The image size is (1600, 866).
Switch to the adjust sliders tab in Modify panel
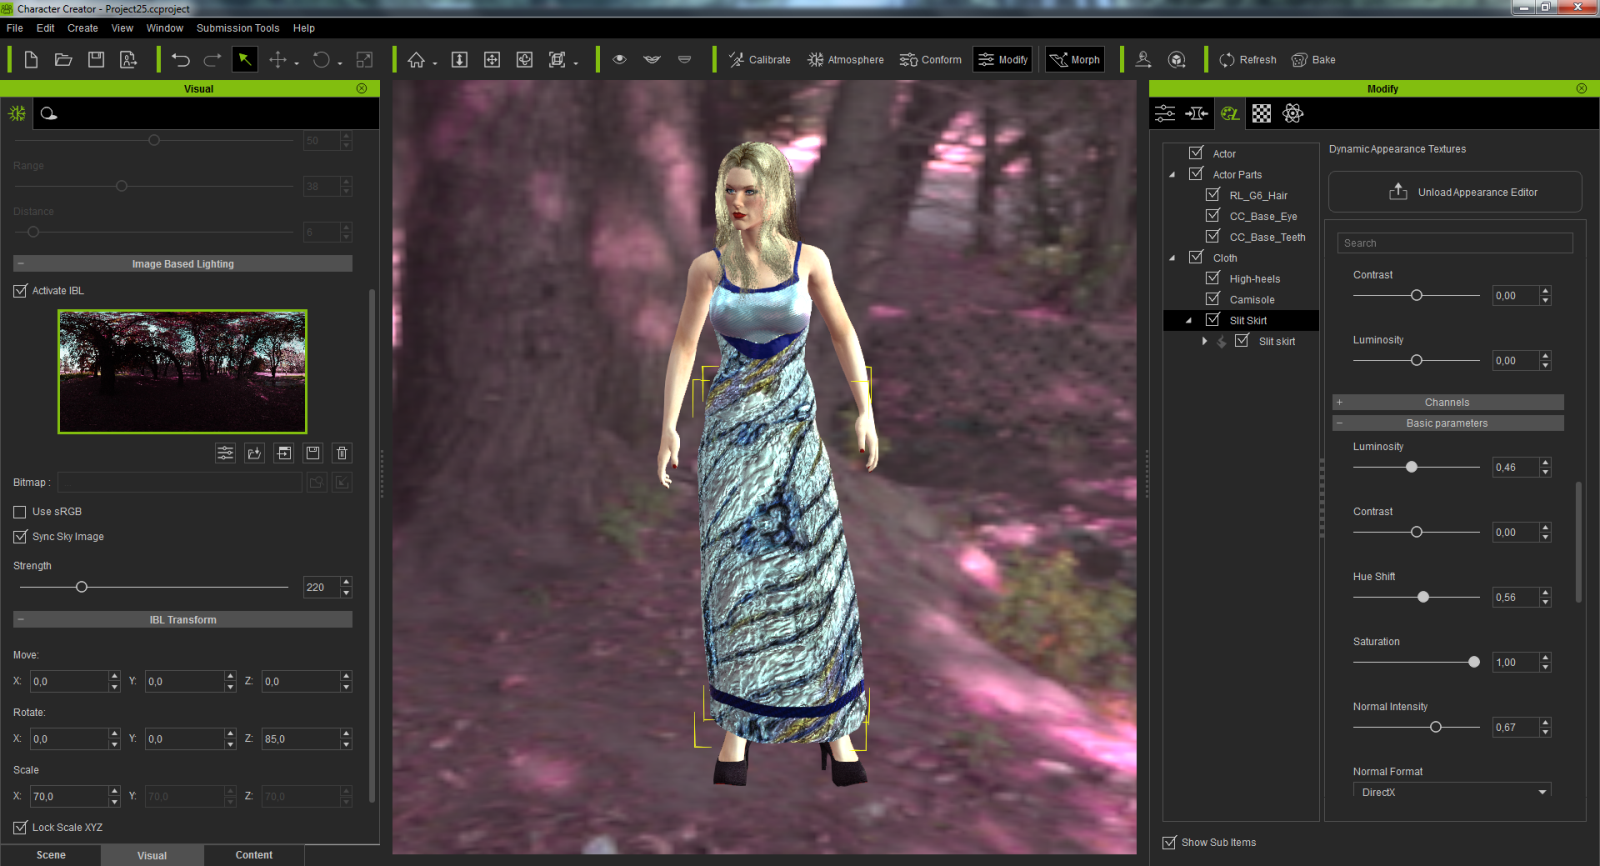point(1165,113)
